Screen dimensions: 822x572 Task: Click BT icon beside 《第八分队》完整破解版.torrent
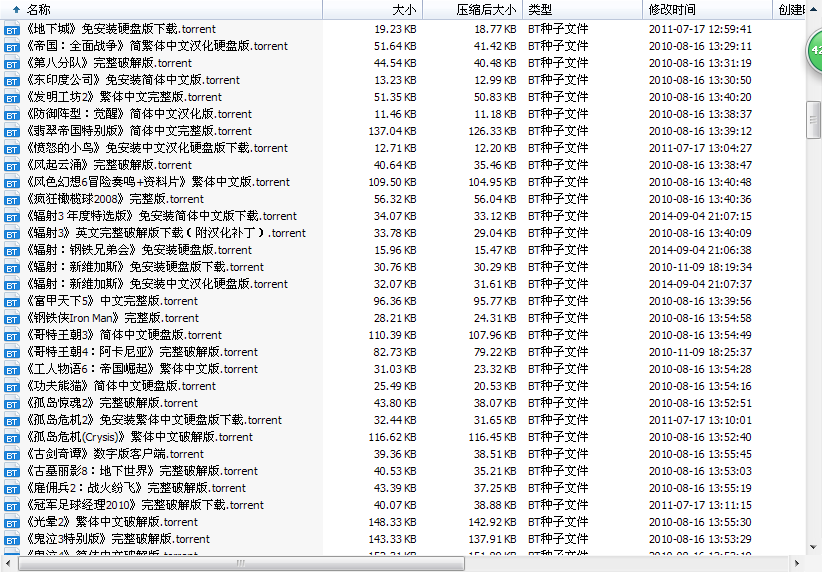[12, 63]
